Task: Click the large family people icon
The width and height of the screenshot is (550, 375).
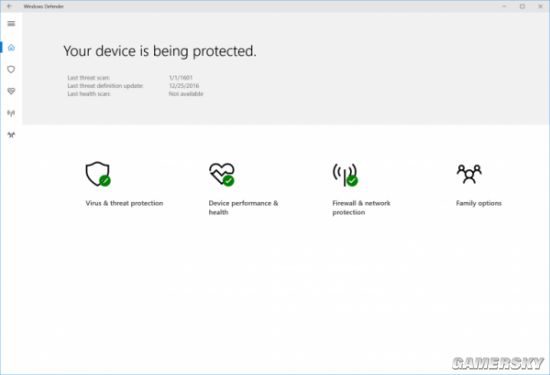Action: pyautogui.click(x=469, y=174)
